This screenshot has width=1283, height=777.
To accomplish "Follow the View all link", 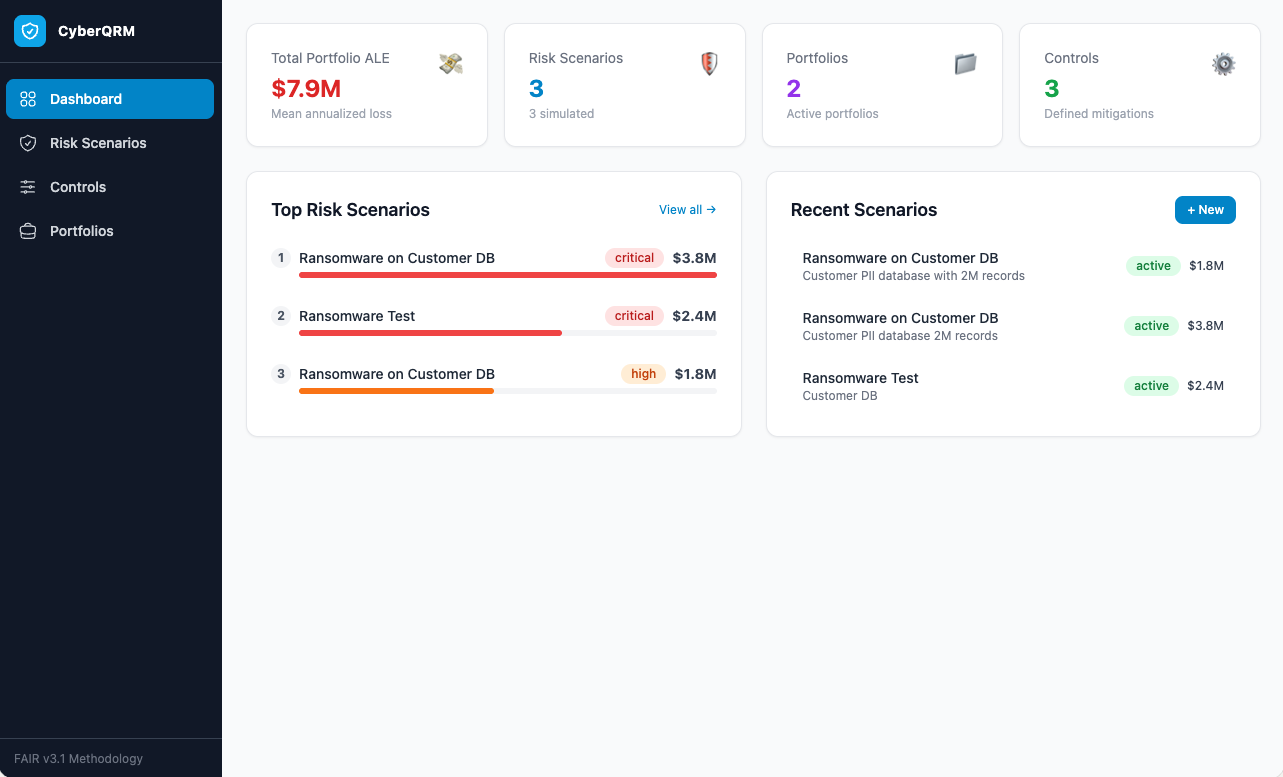I will pos(687,210).
